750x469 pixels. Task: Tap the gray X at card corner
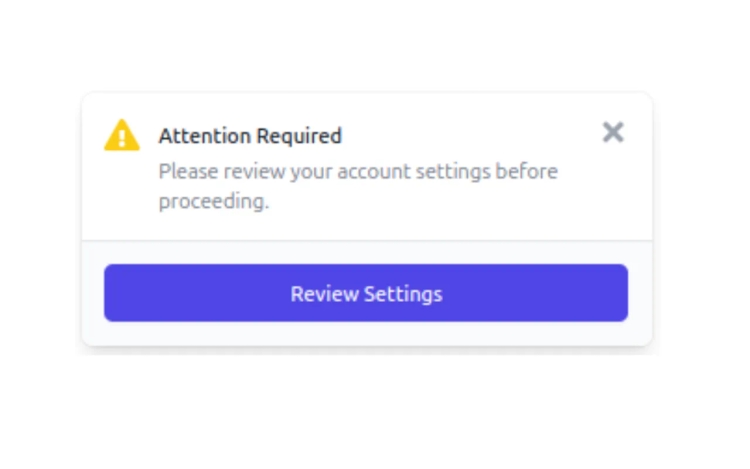click(613, 132)
